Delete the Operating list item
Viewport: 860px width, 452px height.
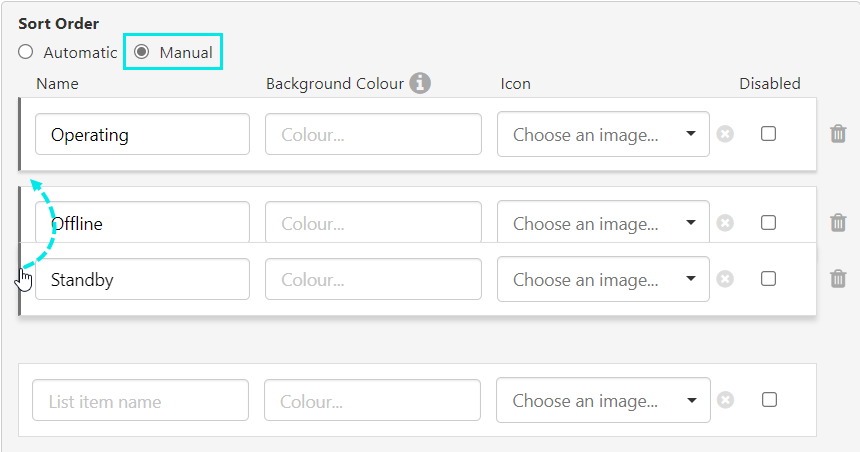click(x=838, y=134)
